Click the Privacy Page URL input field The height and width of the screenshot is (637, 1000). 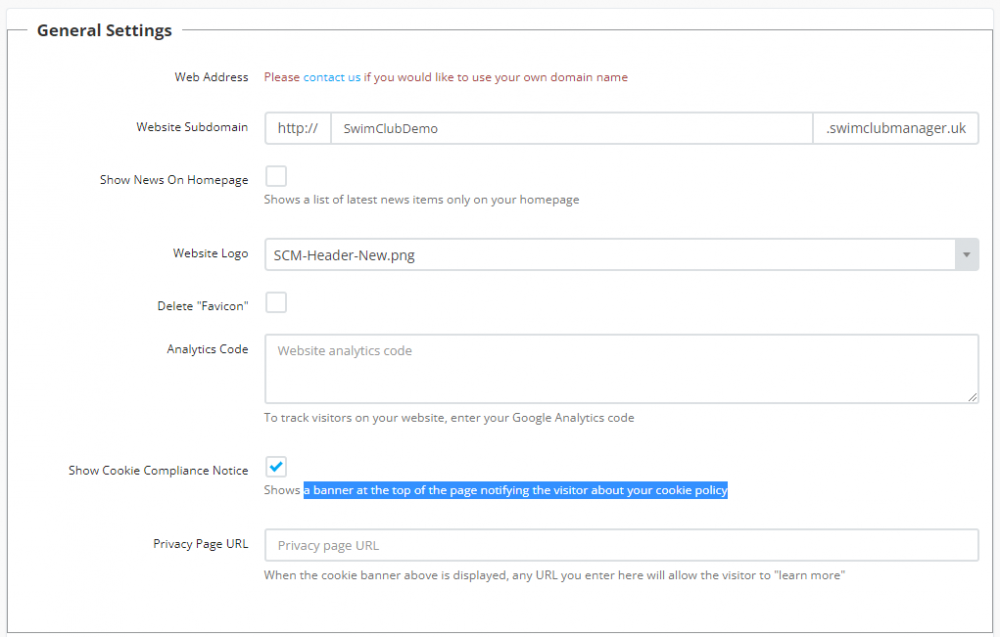pyautogui.click(x=620, y=545)
